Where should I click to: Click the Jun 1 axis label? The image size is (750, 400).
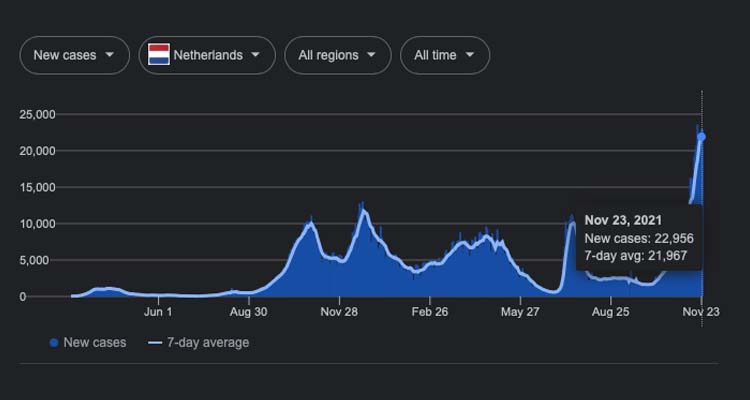(x=158, y=312)
